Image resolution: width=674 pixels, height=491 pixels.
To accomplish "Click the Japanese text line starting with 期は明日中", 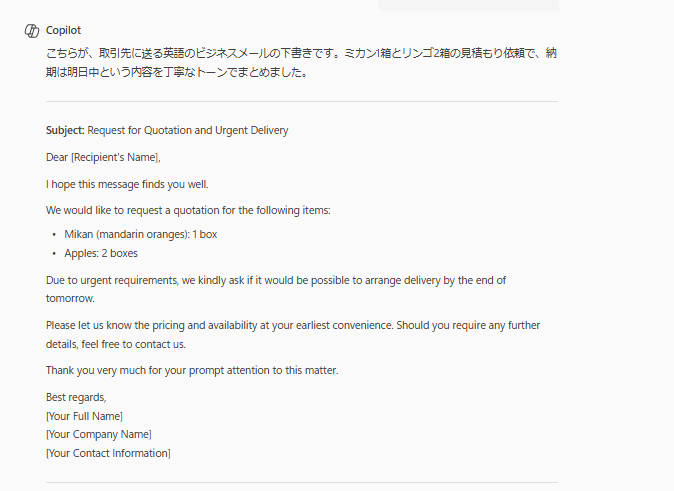I will click(177, 72).
